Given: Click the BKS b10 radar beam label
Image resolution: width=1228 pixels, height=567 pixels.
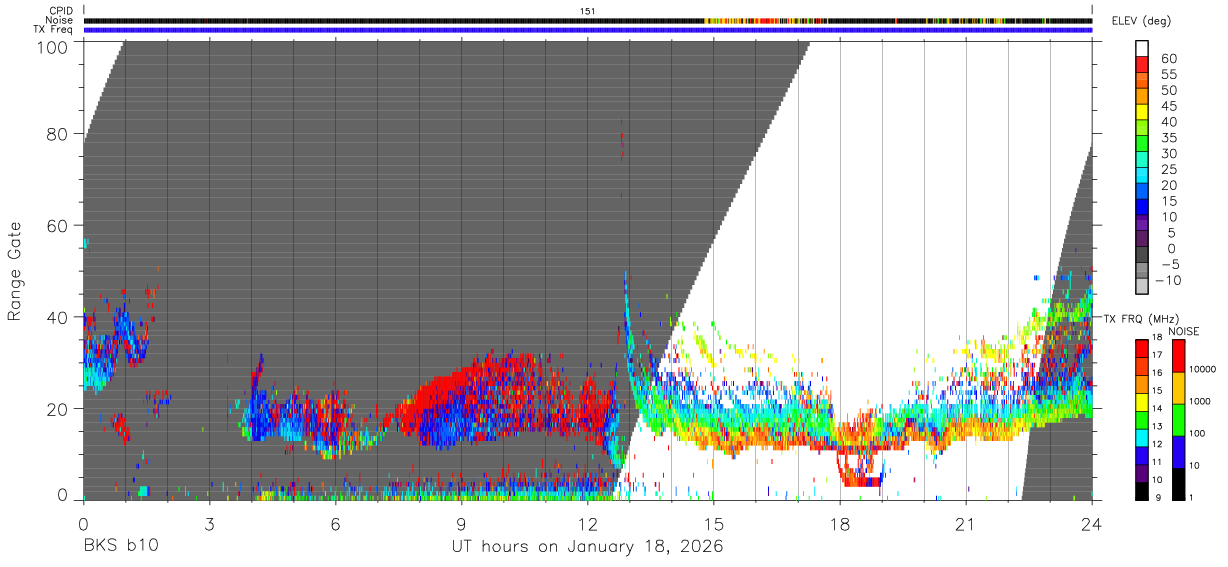Looking at the screenshot, I should [x=120, y=547].
